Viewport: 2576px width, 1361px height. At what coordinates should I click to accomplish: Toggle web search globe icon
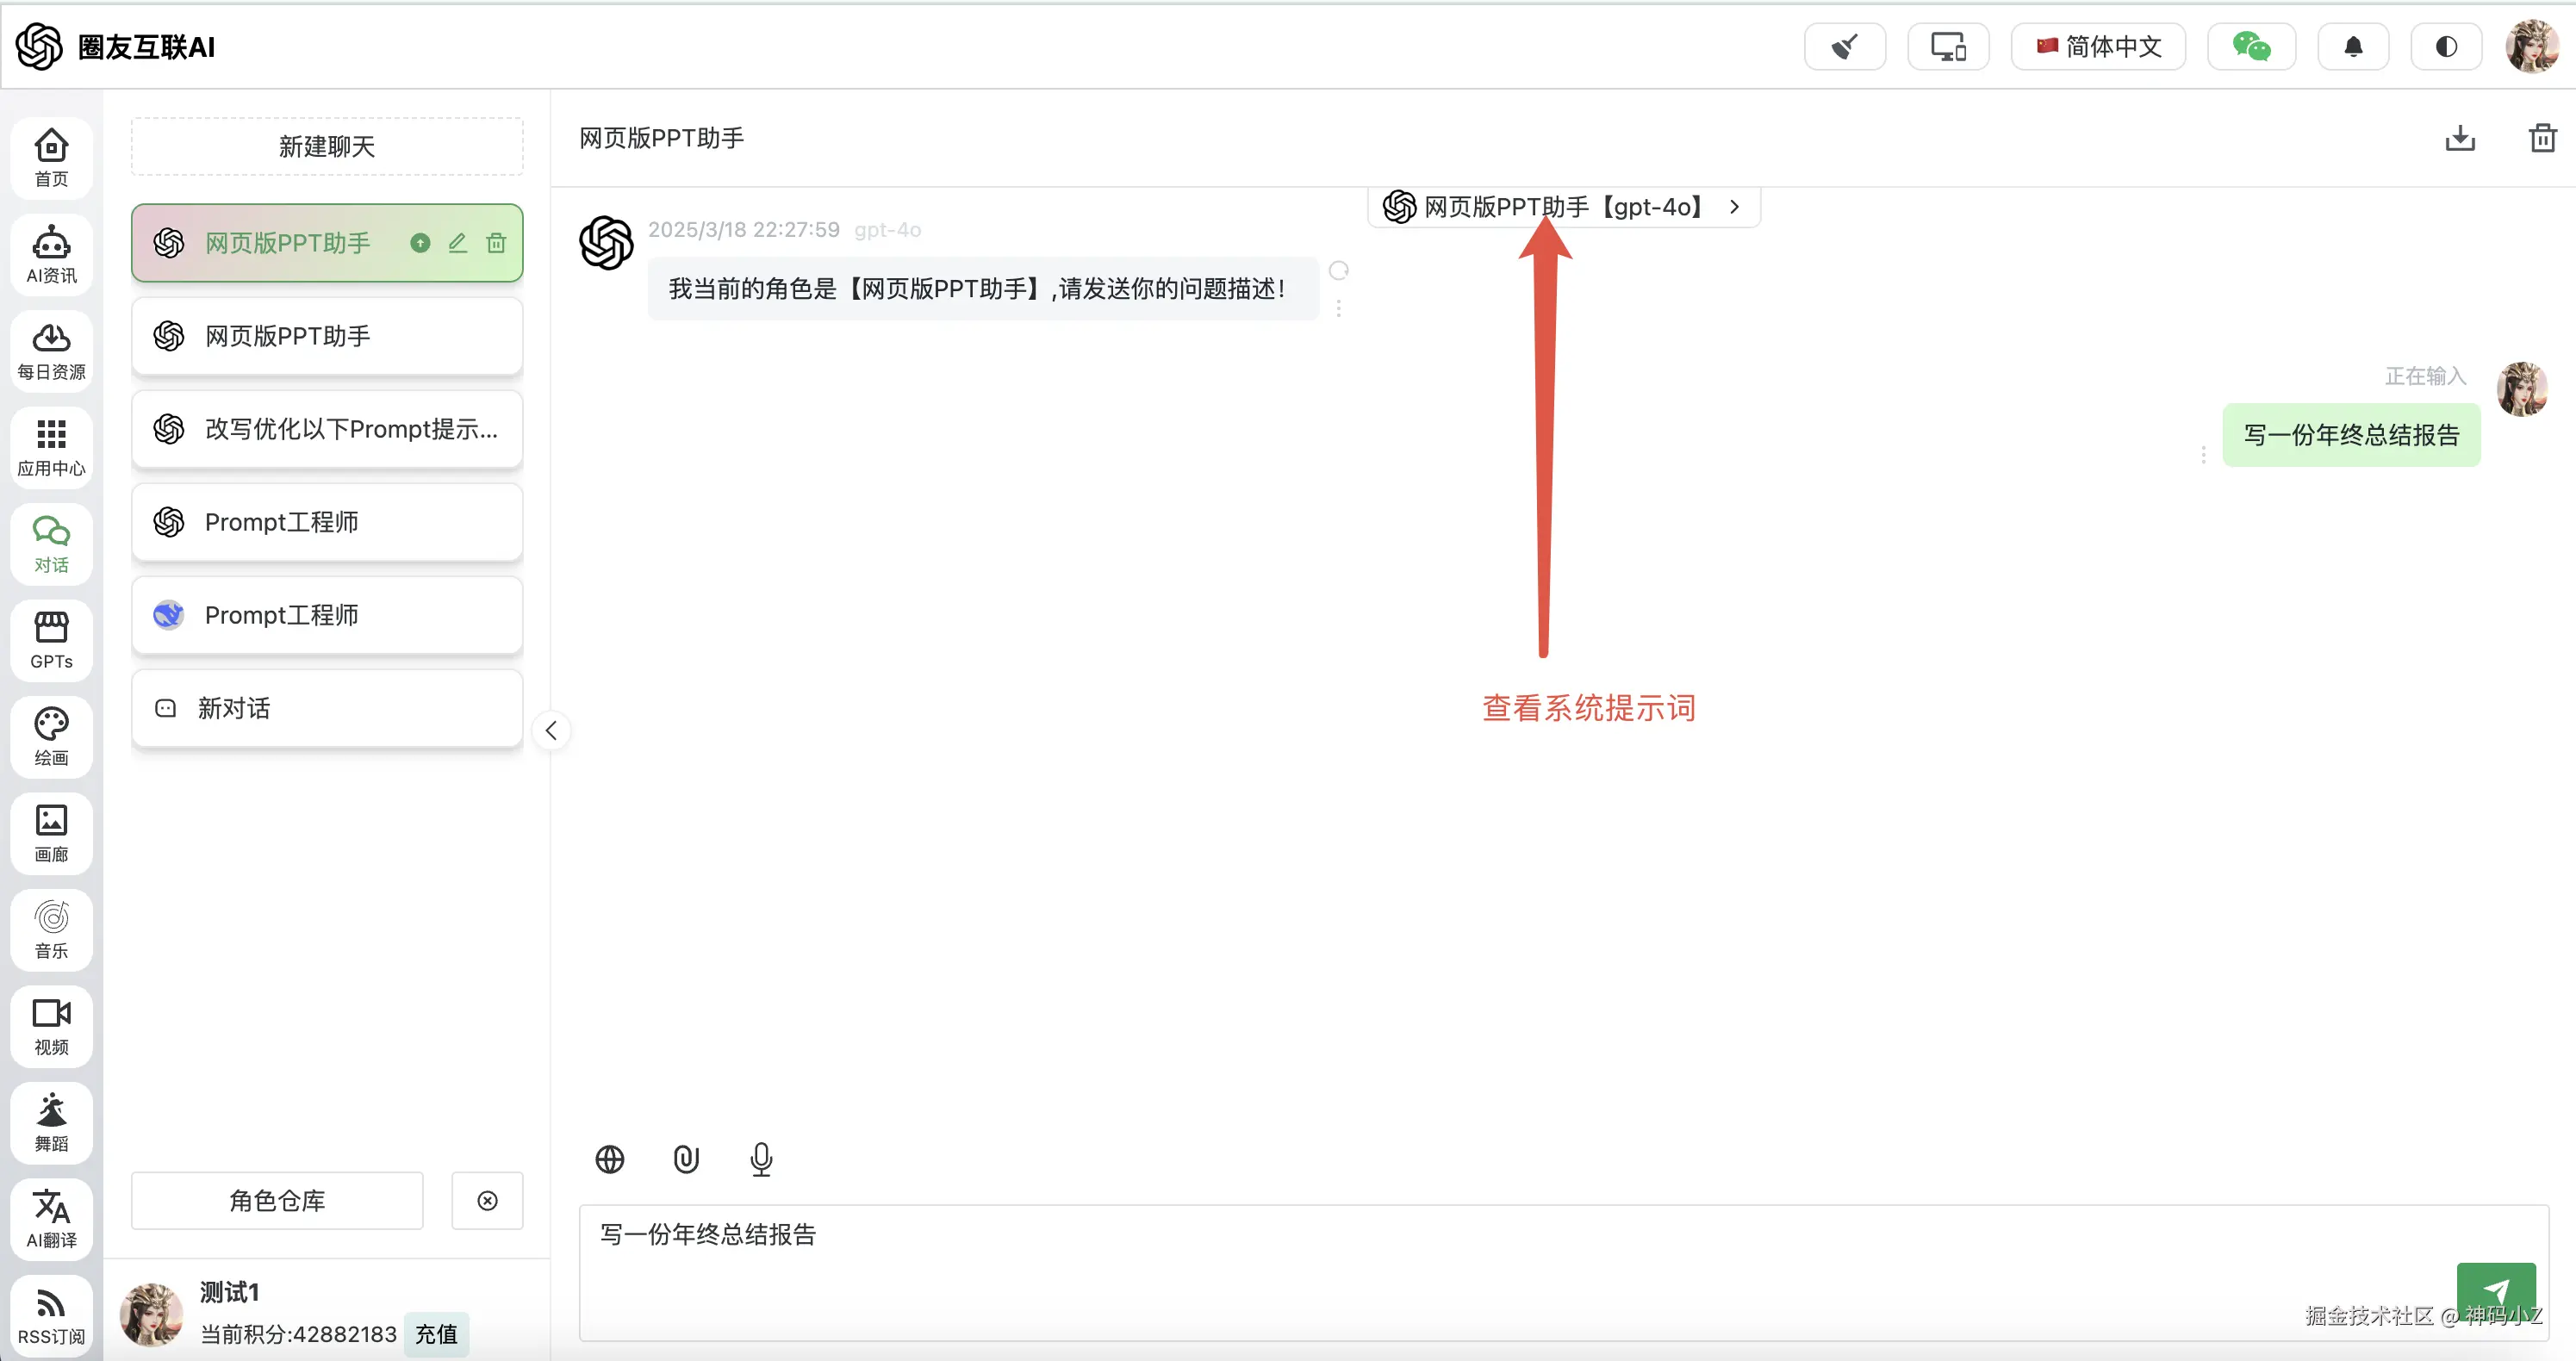click(x=610, y=1159)
